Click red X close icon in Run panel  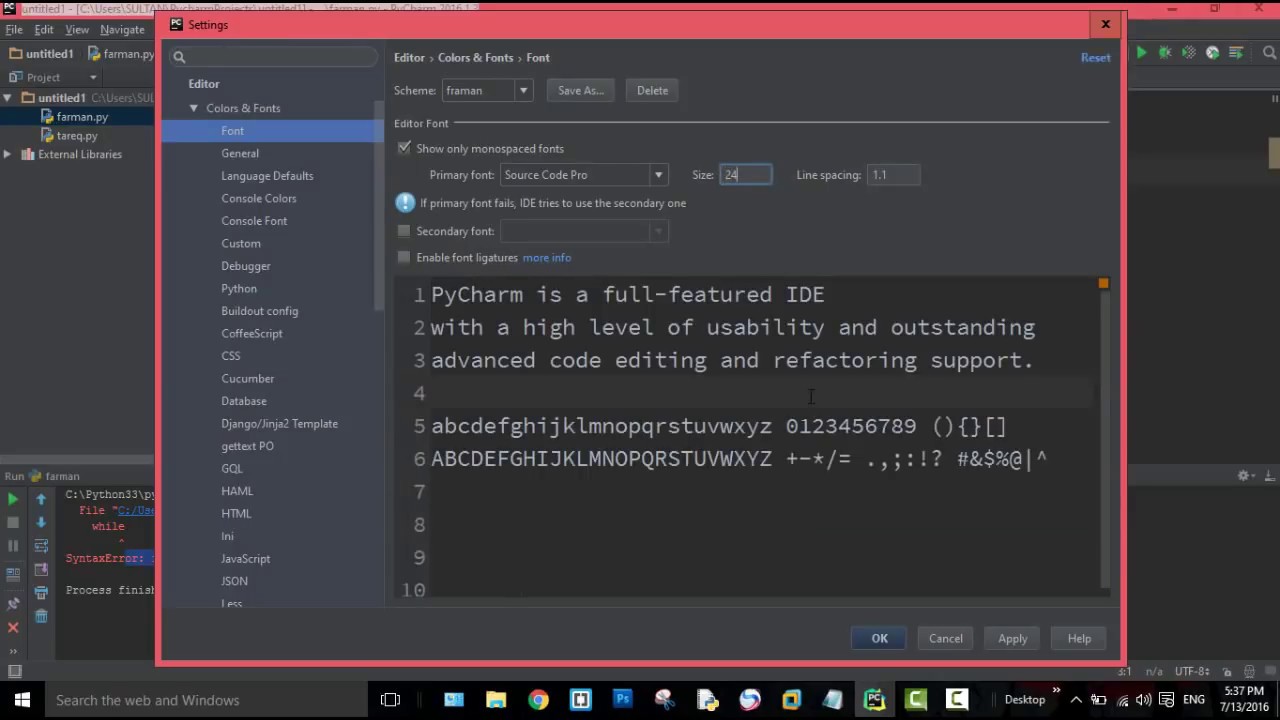click(13, 627)
